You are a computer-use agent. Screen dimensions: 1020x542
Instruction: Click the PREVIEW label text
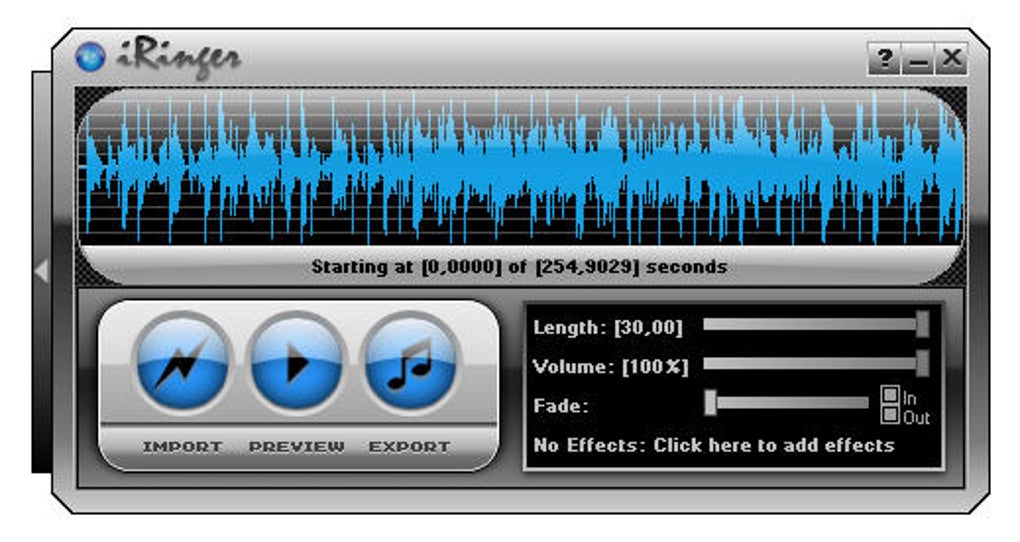297,447
